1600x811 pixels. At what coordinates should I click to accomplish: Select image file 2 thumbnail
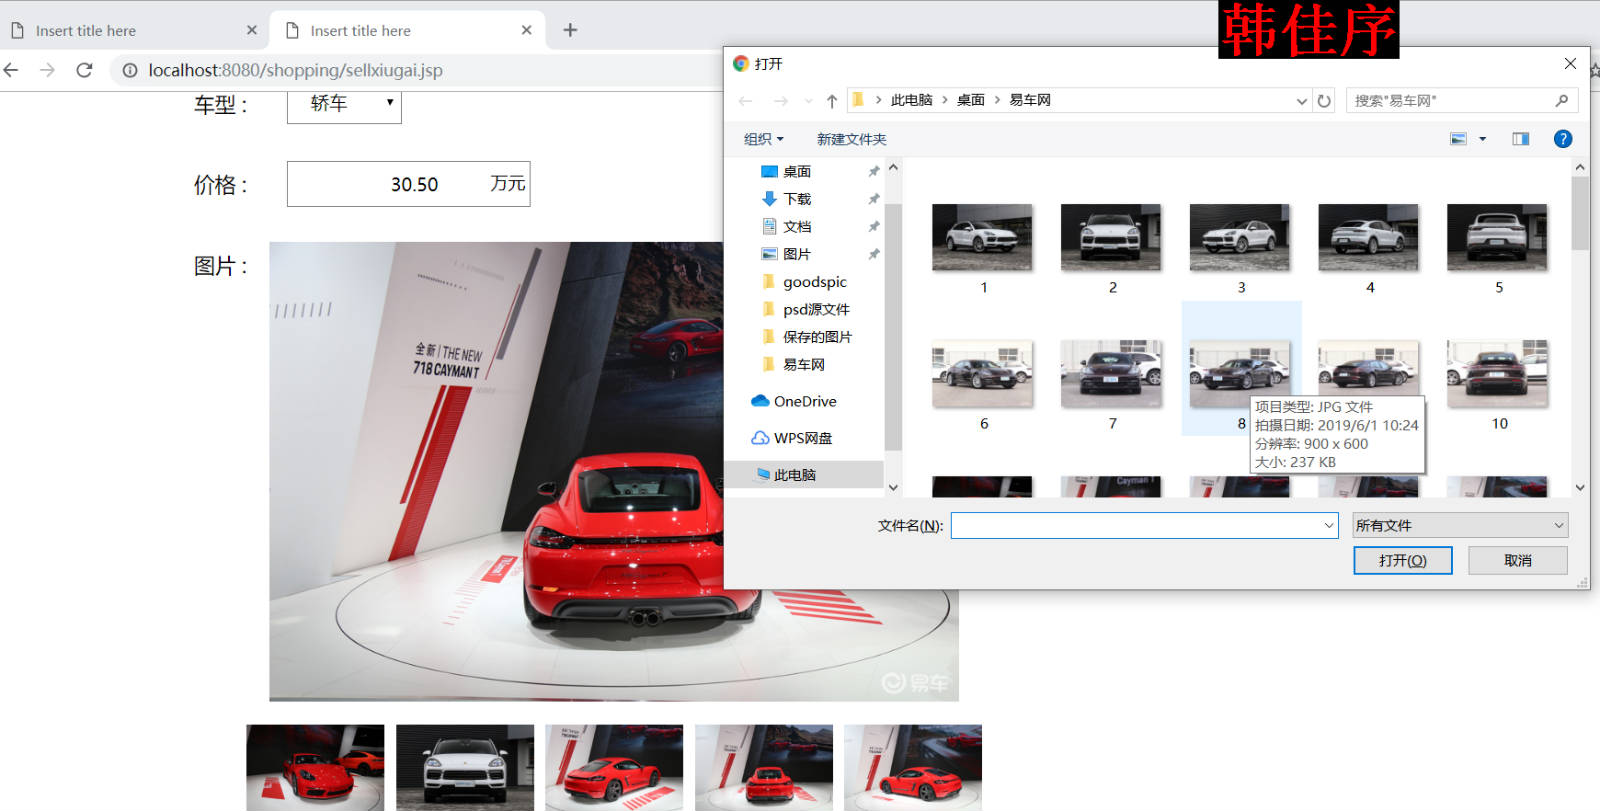1111,237
